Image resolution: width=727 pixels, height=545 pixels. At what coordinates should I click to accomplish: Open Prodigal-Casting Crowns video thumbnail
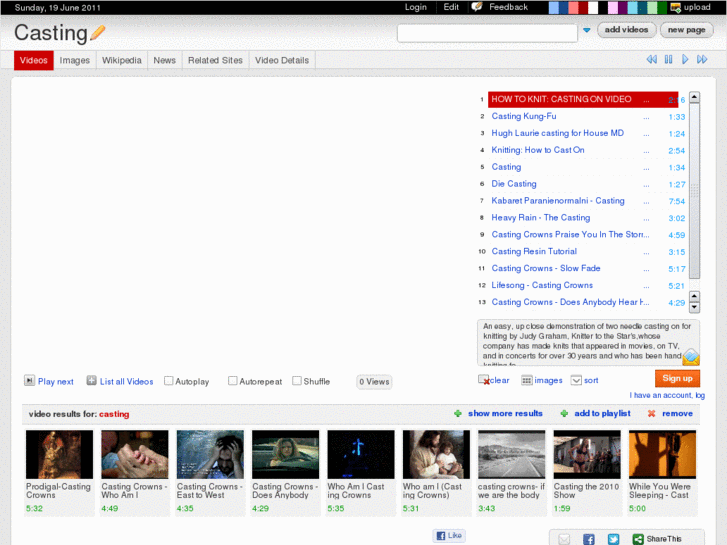(59, 454)
